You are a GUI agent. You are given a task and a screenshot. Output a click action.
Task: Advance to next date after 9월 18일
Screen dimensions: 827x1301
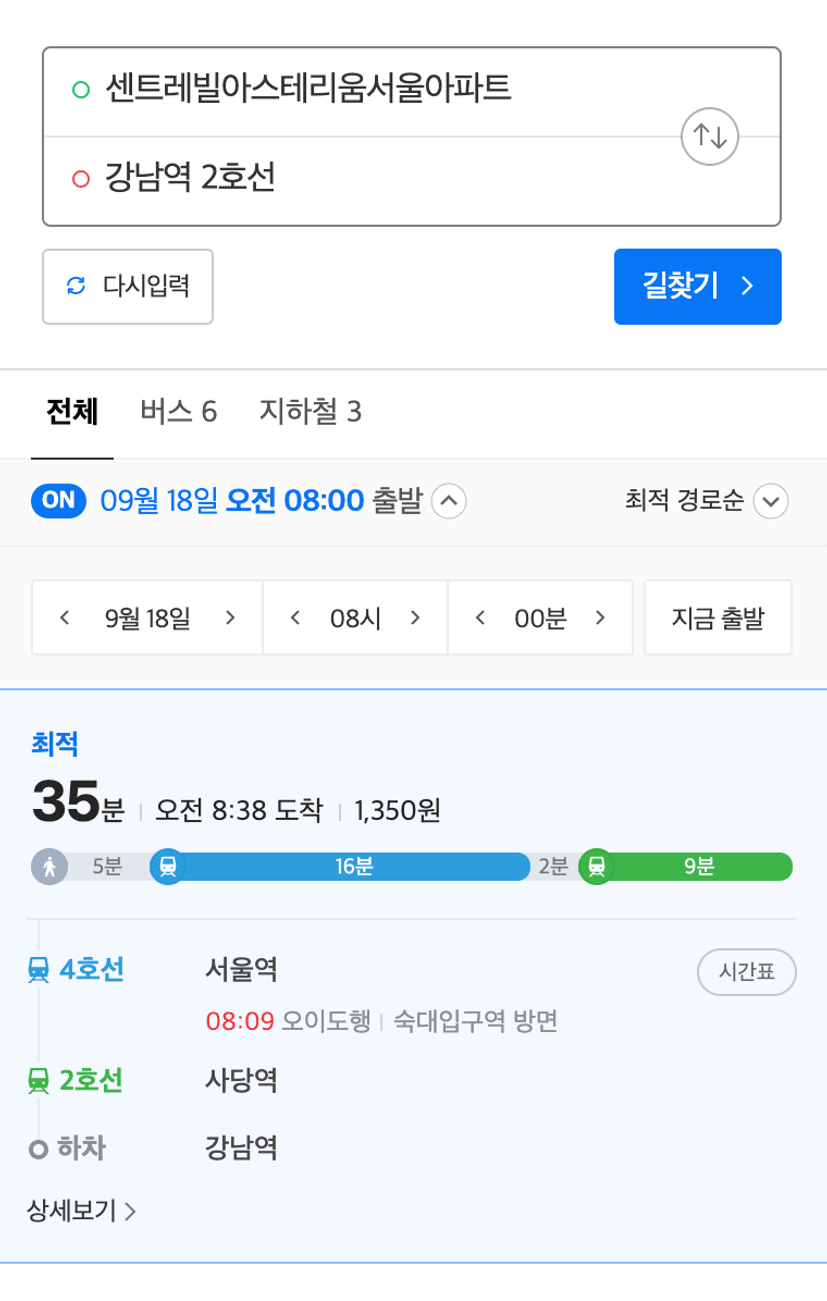tap(230, 618)
